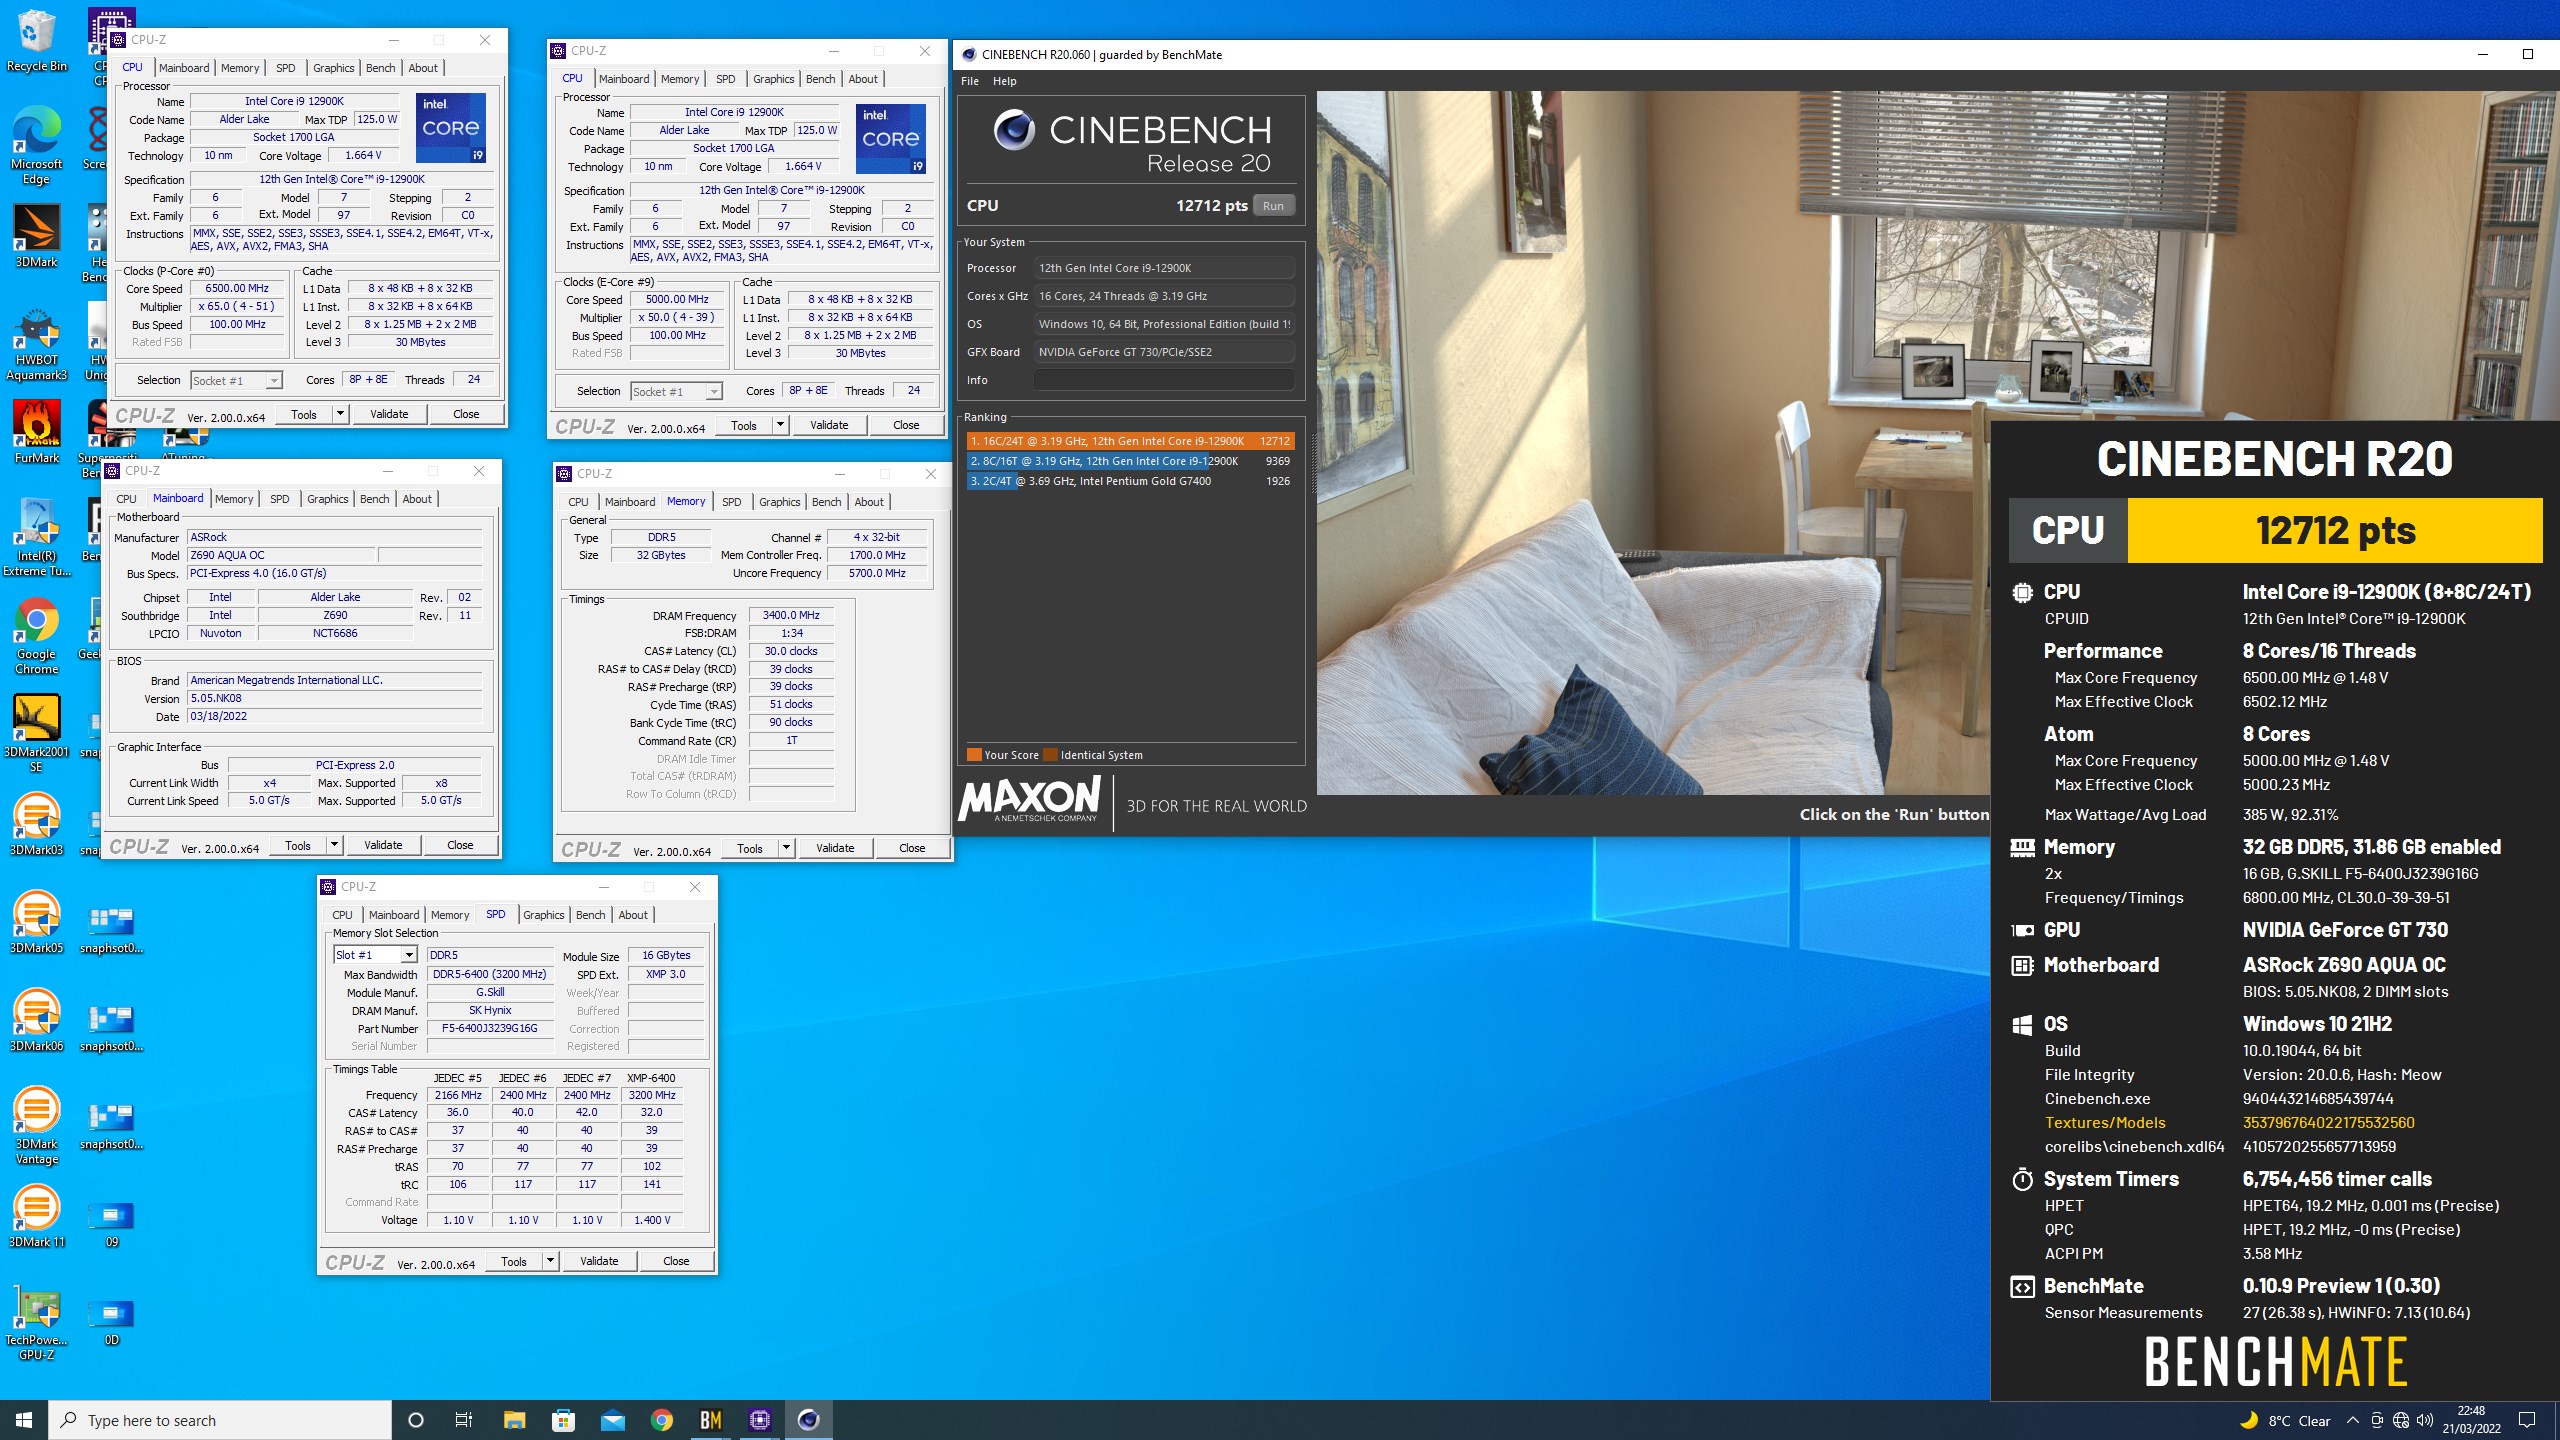Open the Recycle Bin desktop icon
The height and width of the screenshot is (1440, 2560).
point(36,42)
